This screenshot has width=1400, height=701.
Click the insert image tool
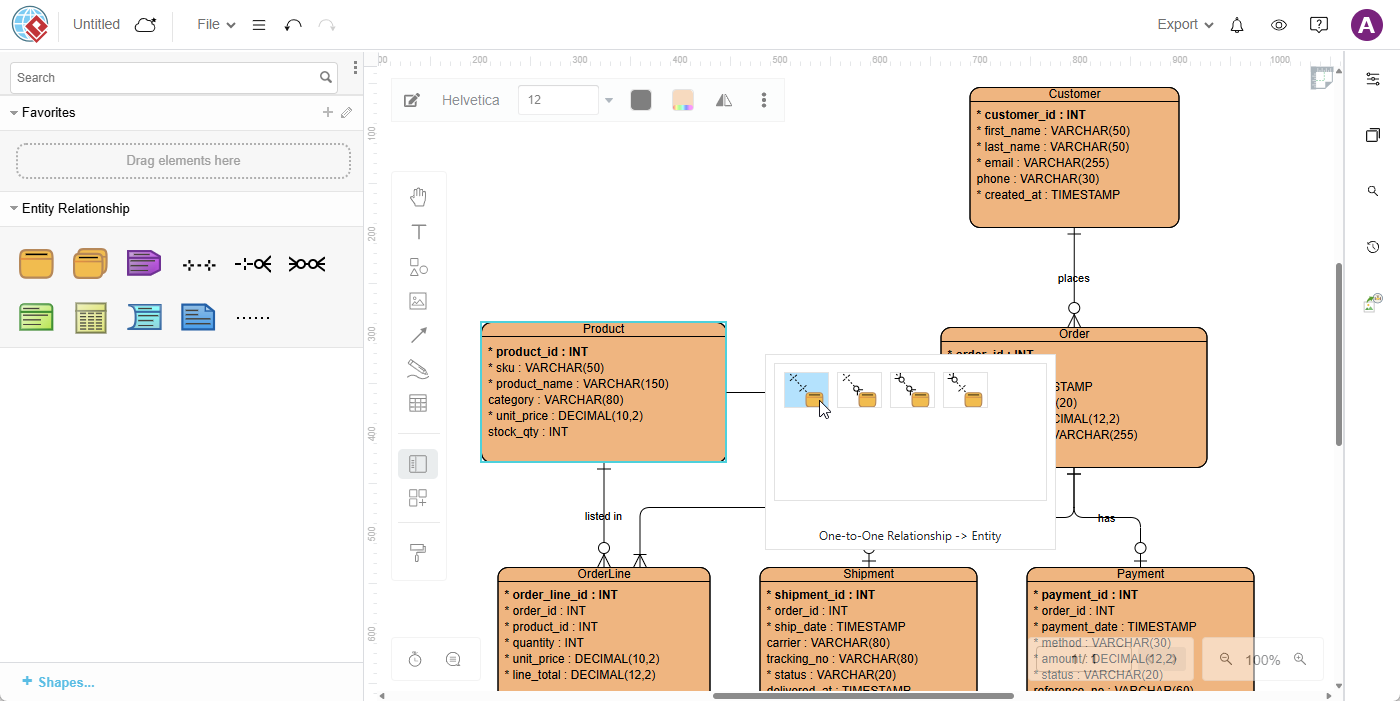pyautogui.click(x=418, y=301)
